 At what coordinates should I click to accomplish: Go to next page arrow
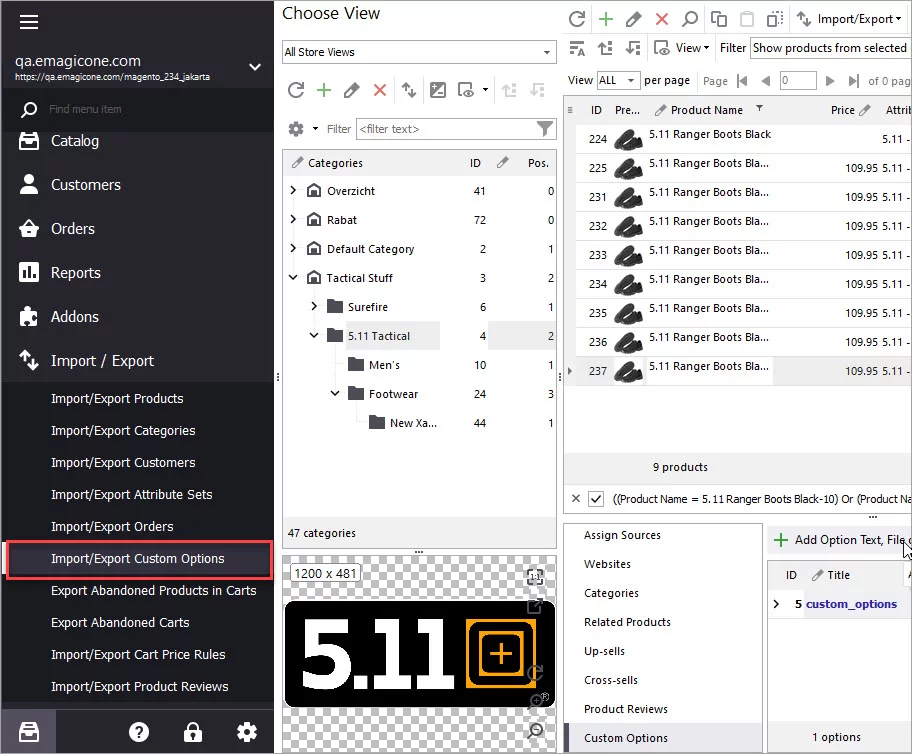830,81
